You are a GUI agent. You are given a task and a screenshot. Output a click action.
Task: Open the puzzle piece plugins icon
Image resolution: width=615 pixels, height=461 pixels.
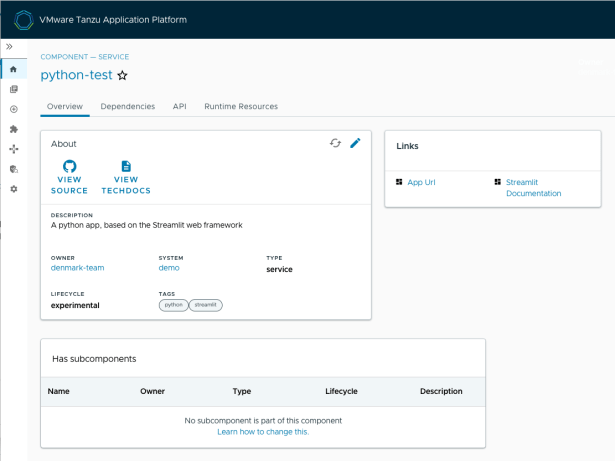pyautogui.click(x=14, y=129)
